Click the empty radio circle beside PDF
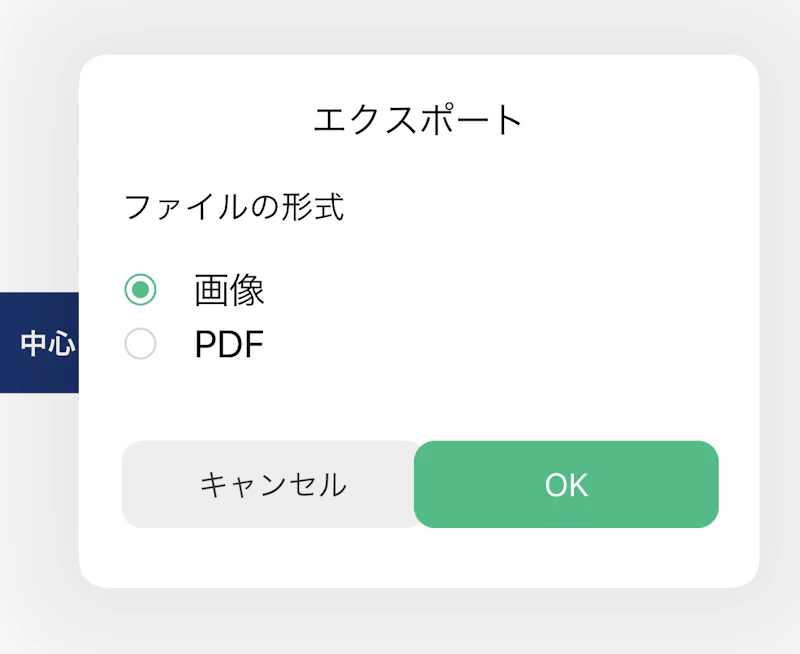Screen dimensions: 800x654 [141, 344]
